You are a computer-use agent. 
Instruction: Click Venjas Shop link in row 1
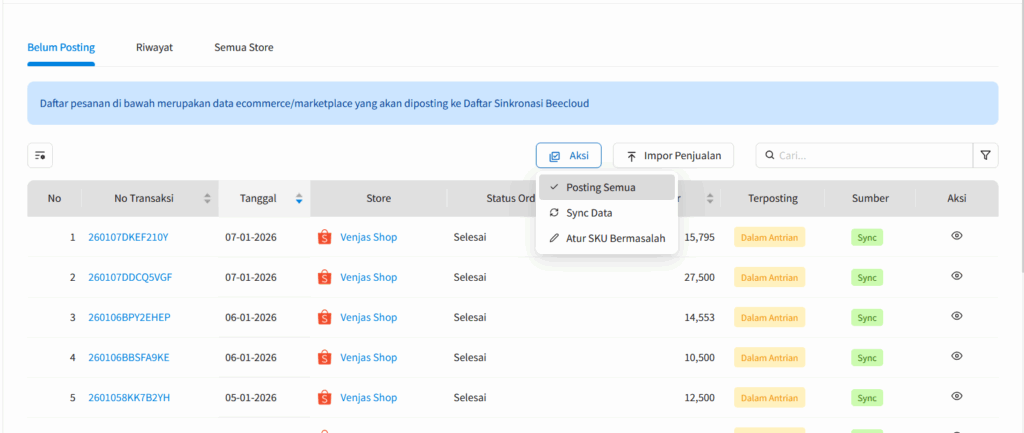click(x=368, y=237)
